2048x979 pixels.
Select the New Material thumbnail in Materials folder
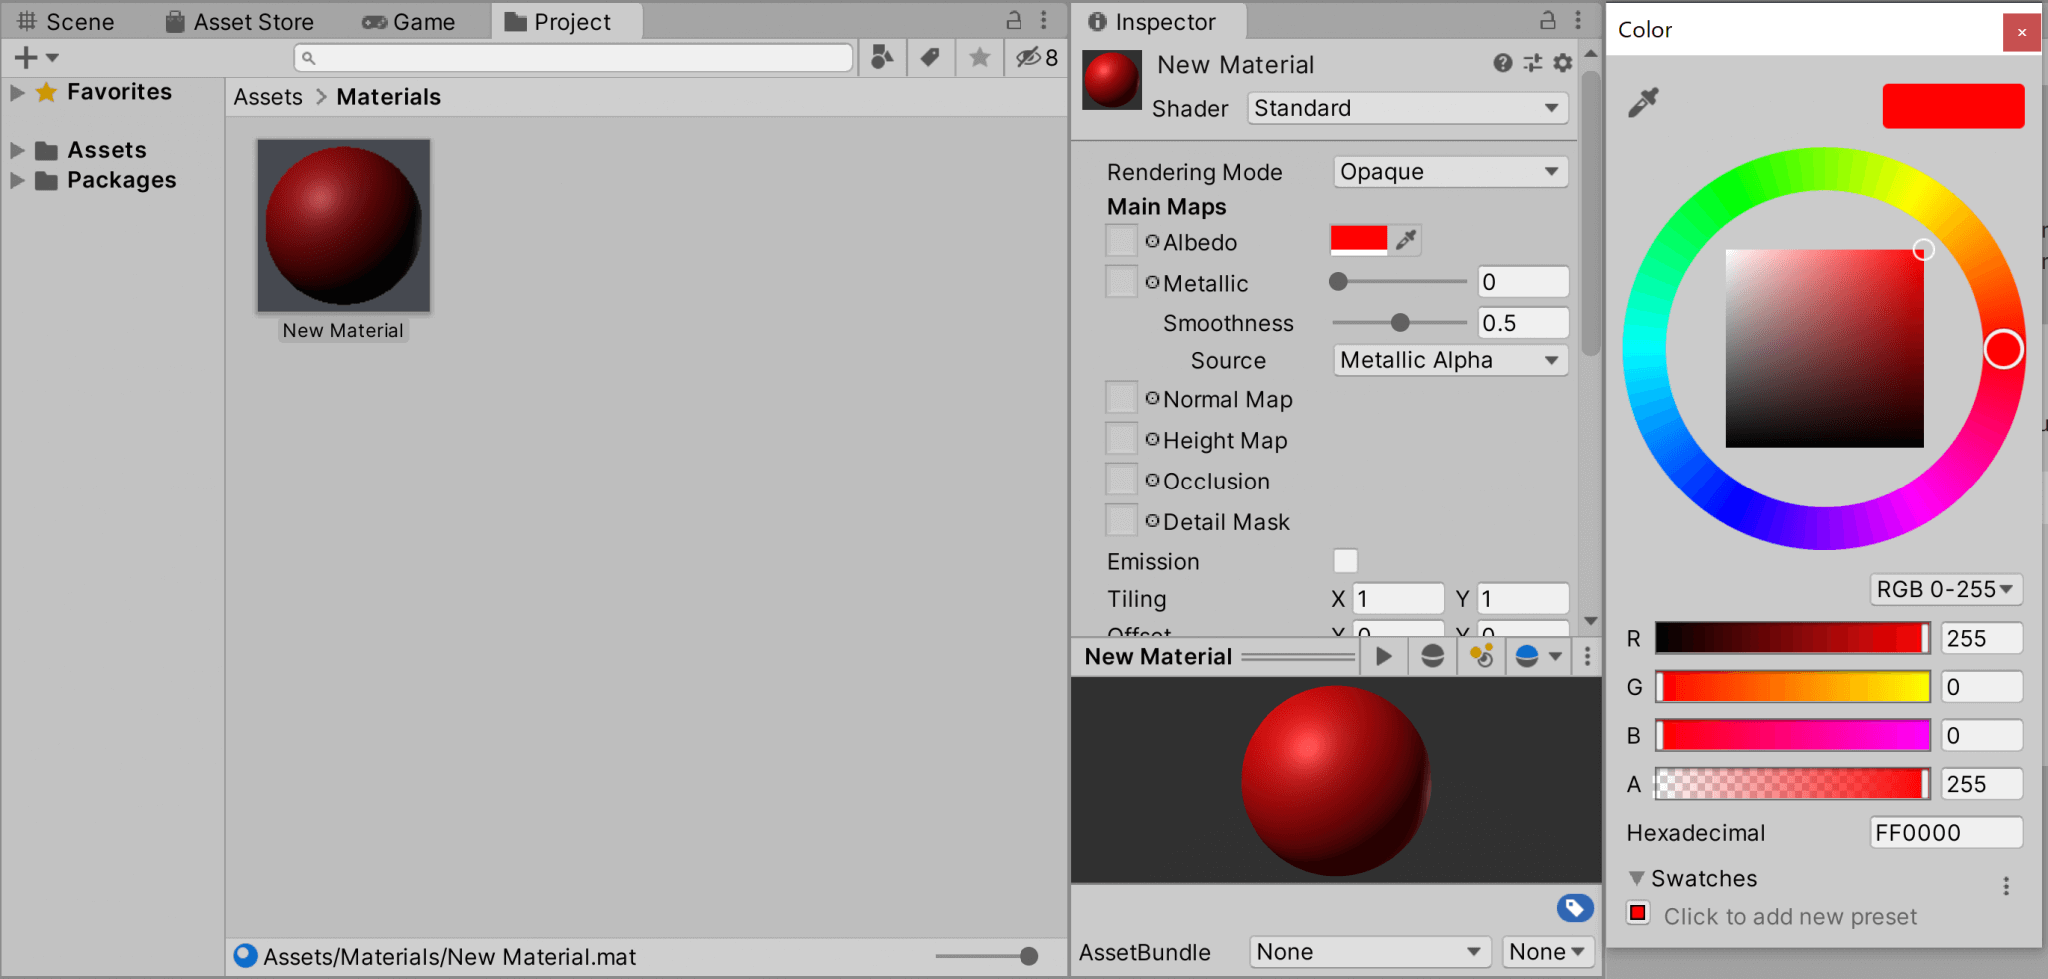click(x=343, y=224)
